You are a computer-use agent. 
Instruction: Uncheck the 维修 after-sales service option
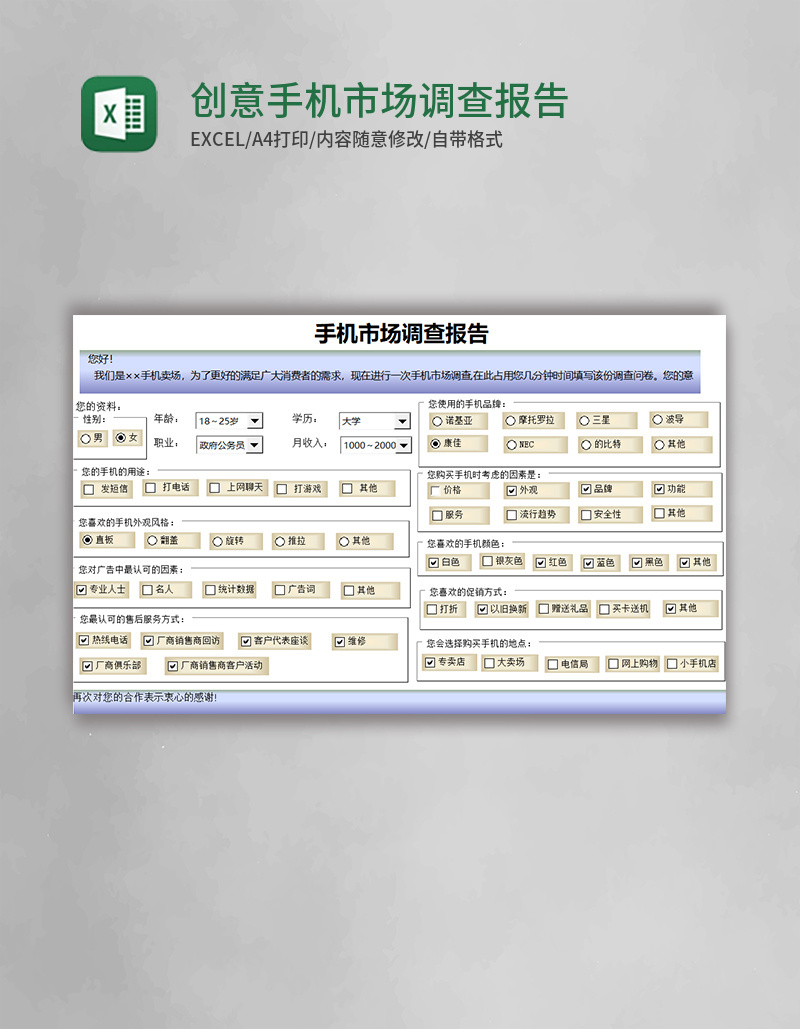(339, 640)
